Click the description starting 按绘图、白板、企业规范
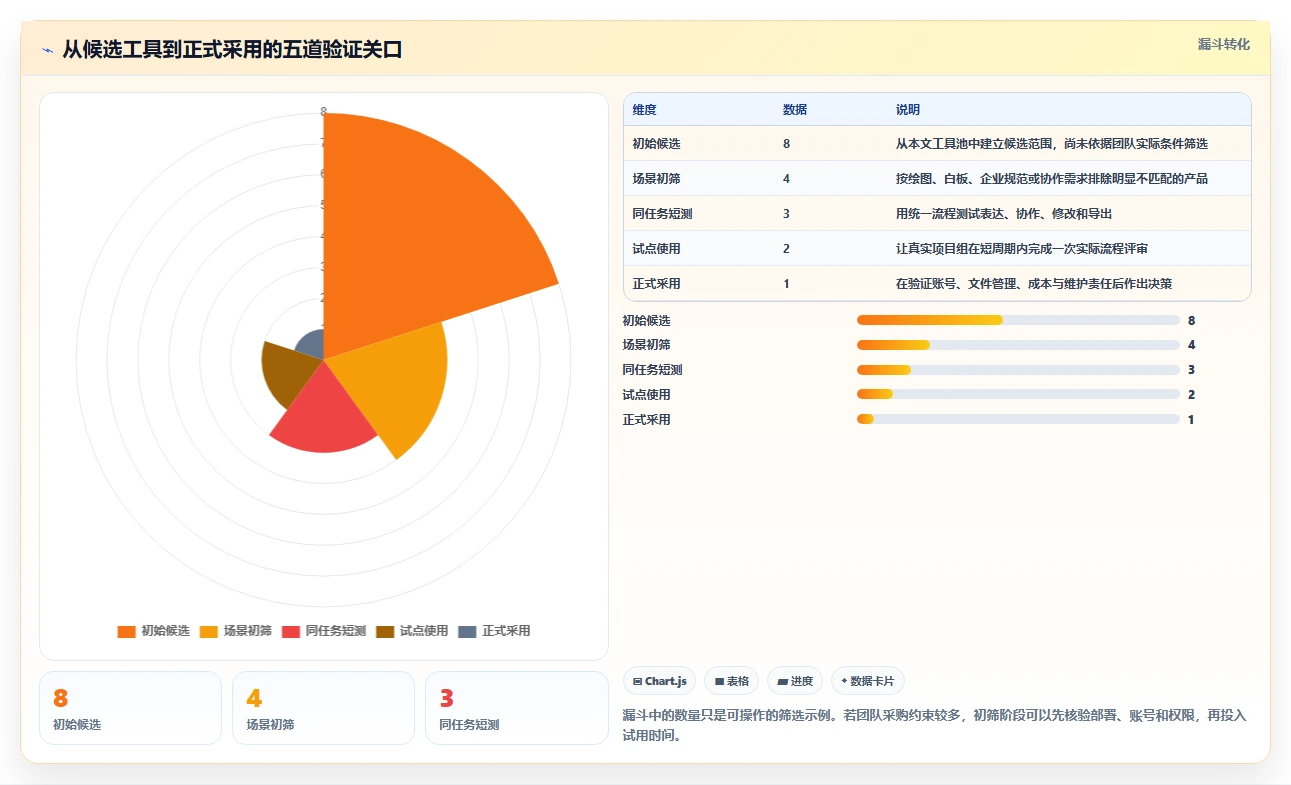This screenshot has height=785, width=1291. [x=1052, y=179]
